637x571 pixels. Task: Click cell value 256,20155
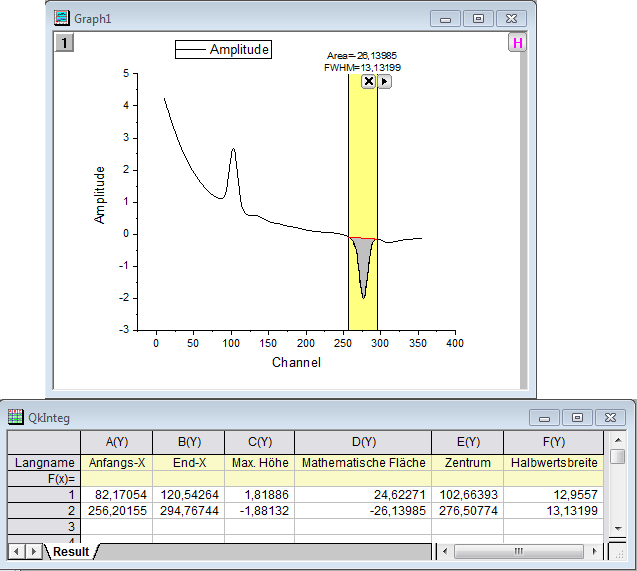(x=117, y=510)
